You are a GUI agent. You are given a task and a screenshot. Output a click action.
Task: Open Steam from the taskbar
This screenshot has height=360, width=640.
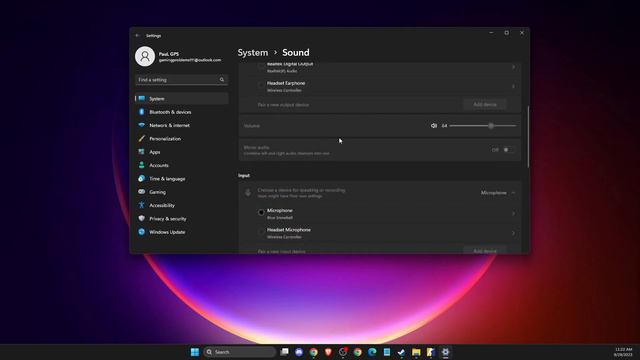click(401, 352)
